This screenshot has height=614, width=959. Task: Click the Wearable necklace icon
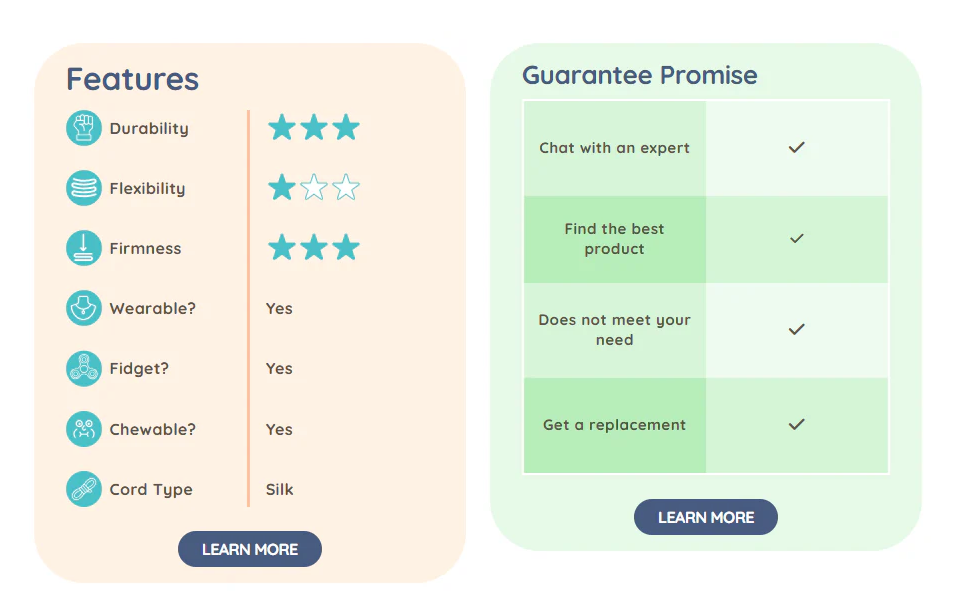tap(84, 308)
